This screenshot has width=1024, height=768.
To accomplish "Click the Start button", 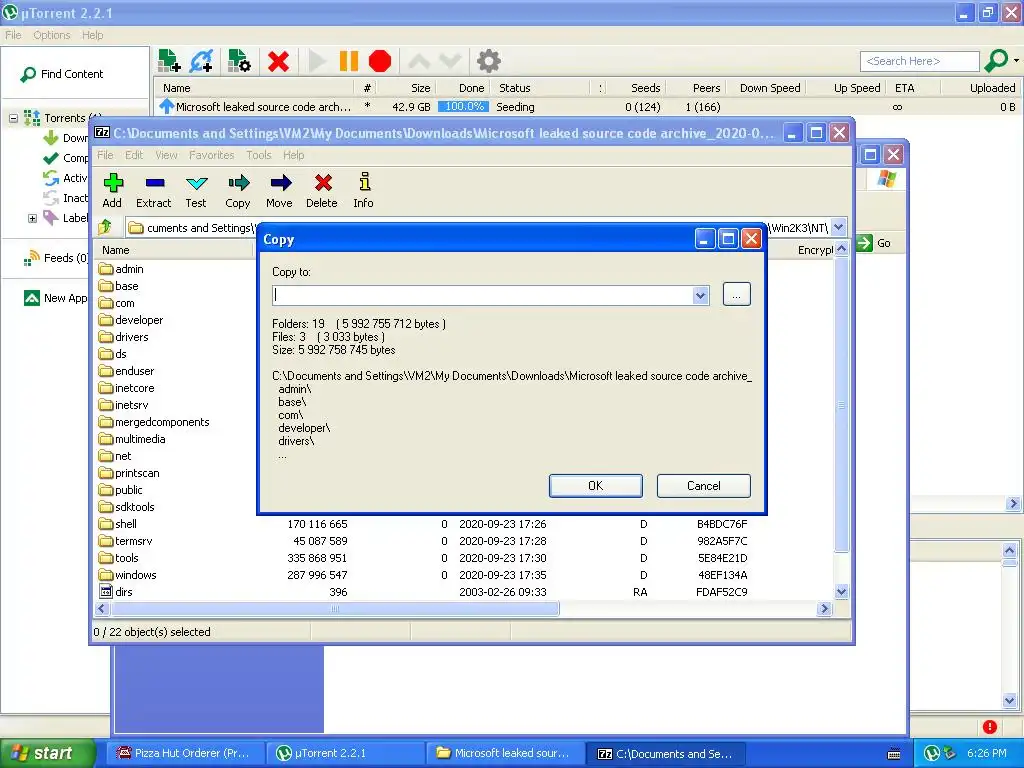I will 47,753.
